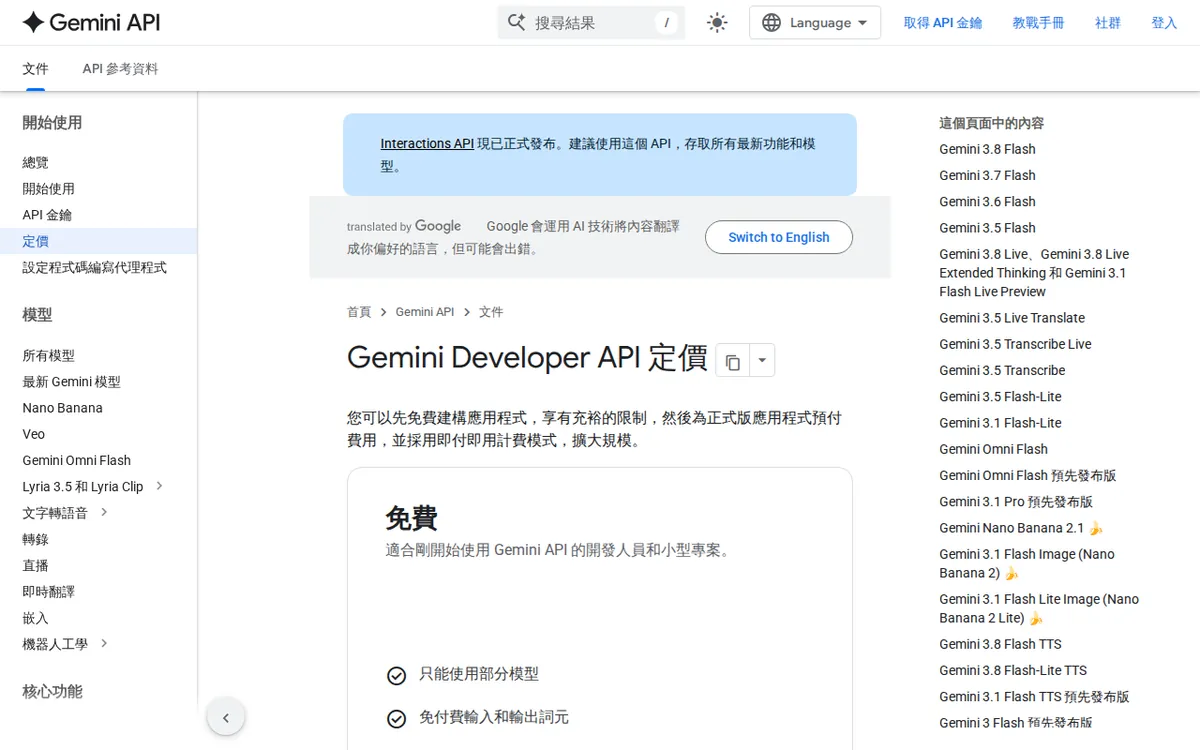Jump to Gemini 3.1 Flash Image (Nano Banana 2)
This screenshot has width=1200, height=750.
click(x=1027, y=563)
